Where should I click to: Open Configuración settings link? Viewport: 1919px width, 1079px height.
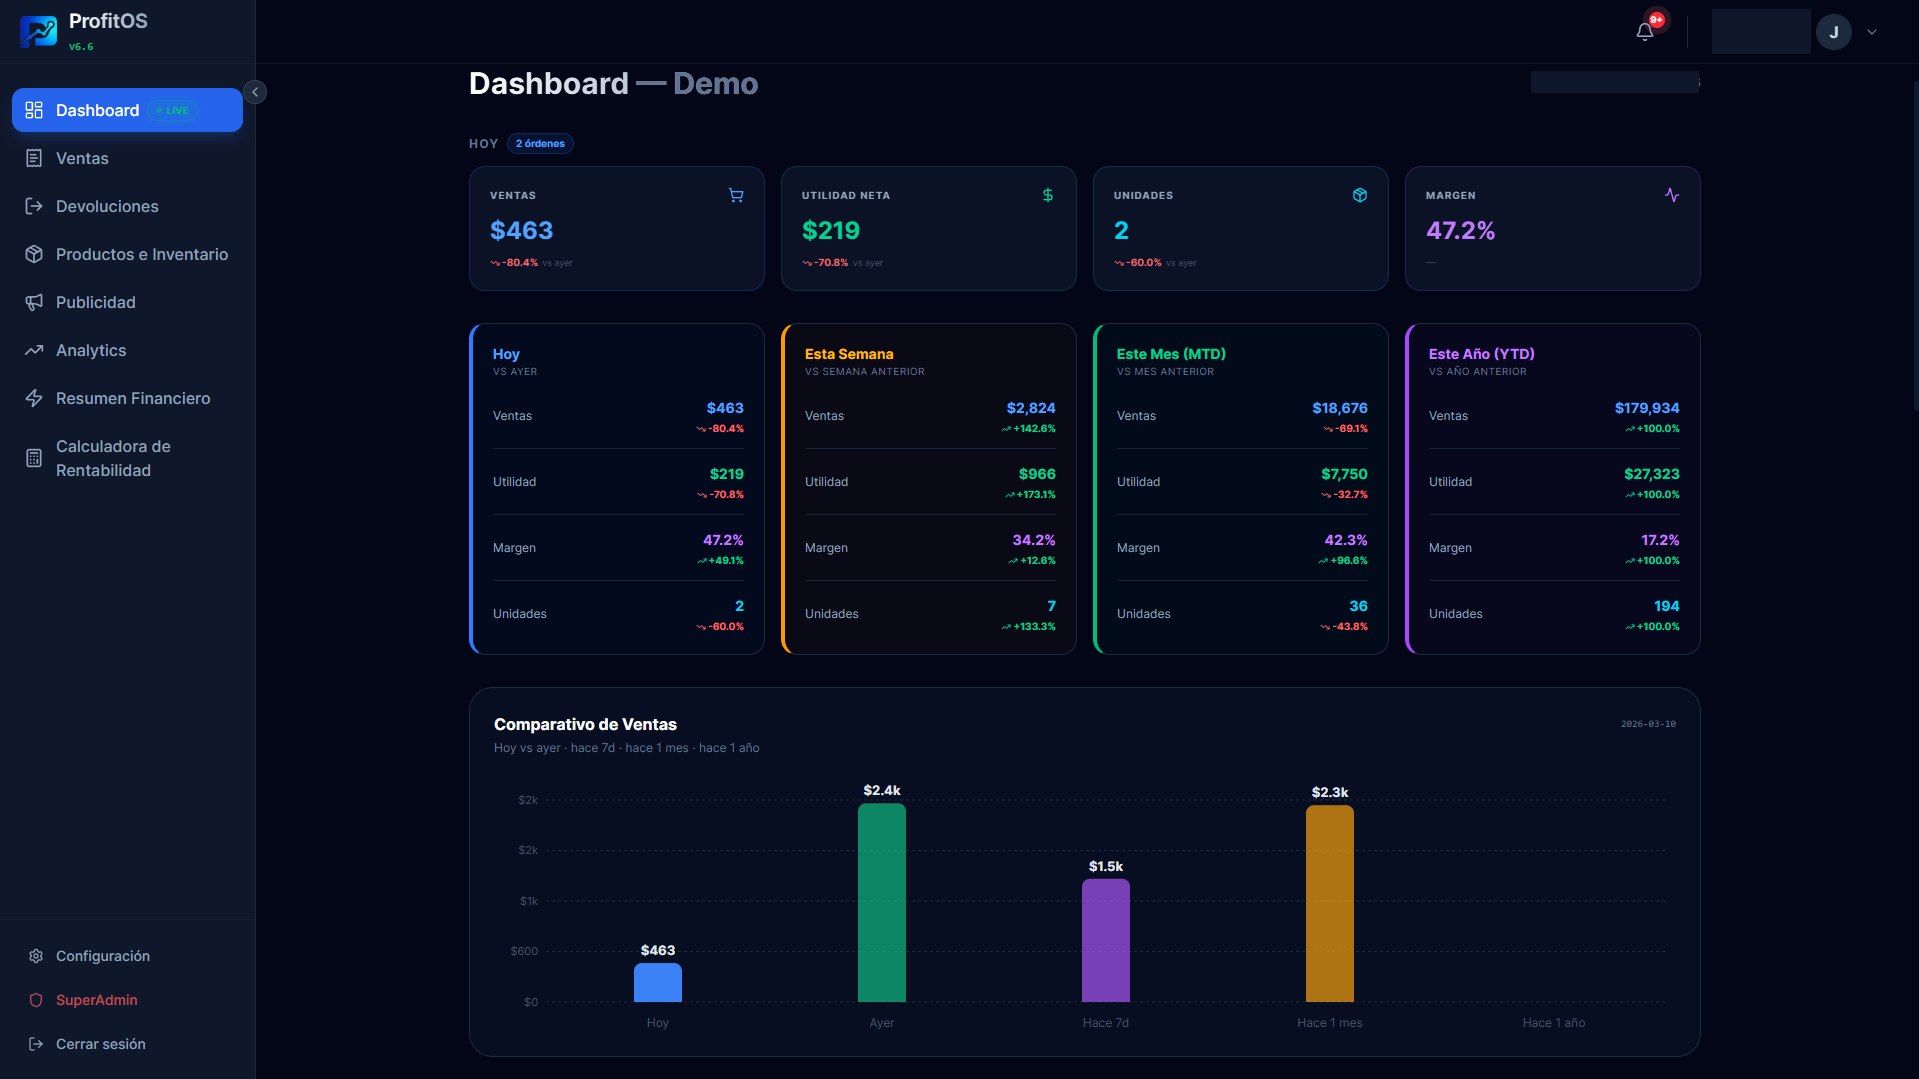(127, 956)
